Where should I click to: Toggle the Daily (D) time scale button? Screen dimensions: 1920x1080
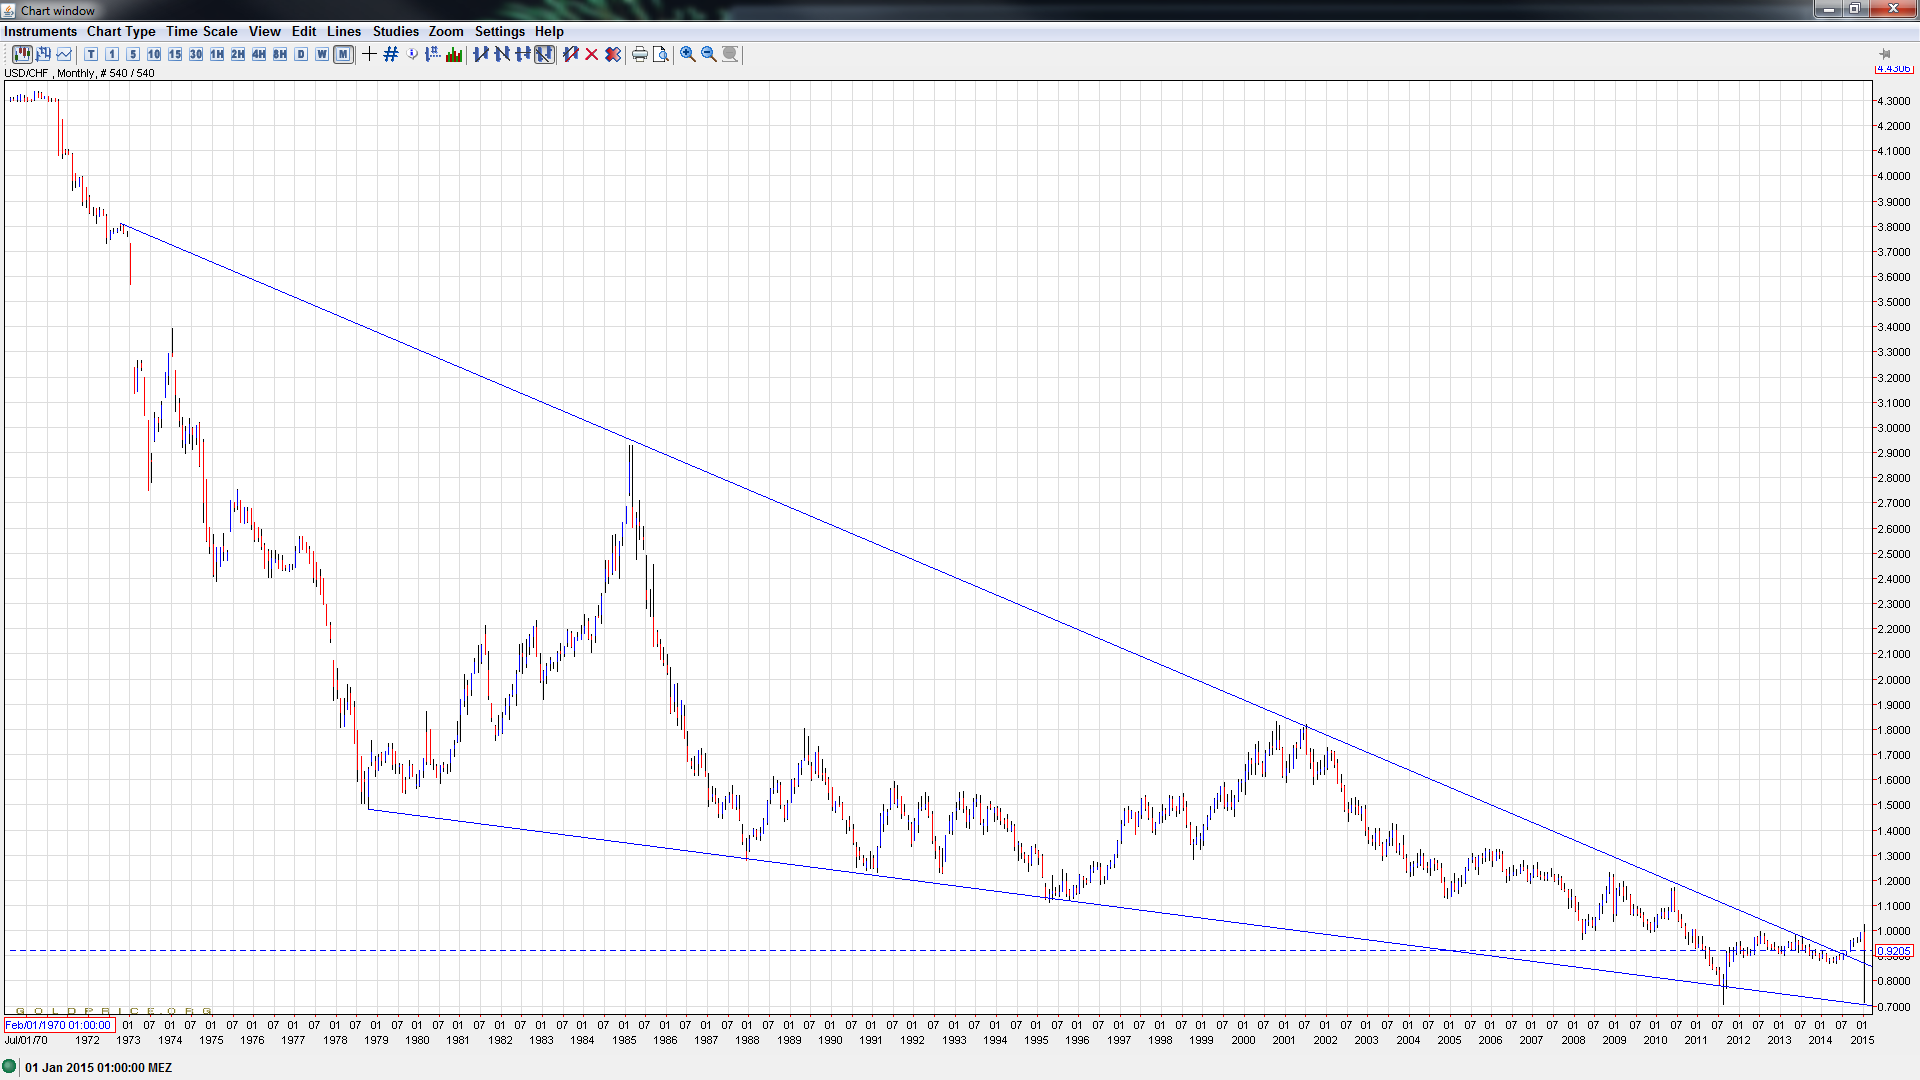(301, 54)
